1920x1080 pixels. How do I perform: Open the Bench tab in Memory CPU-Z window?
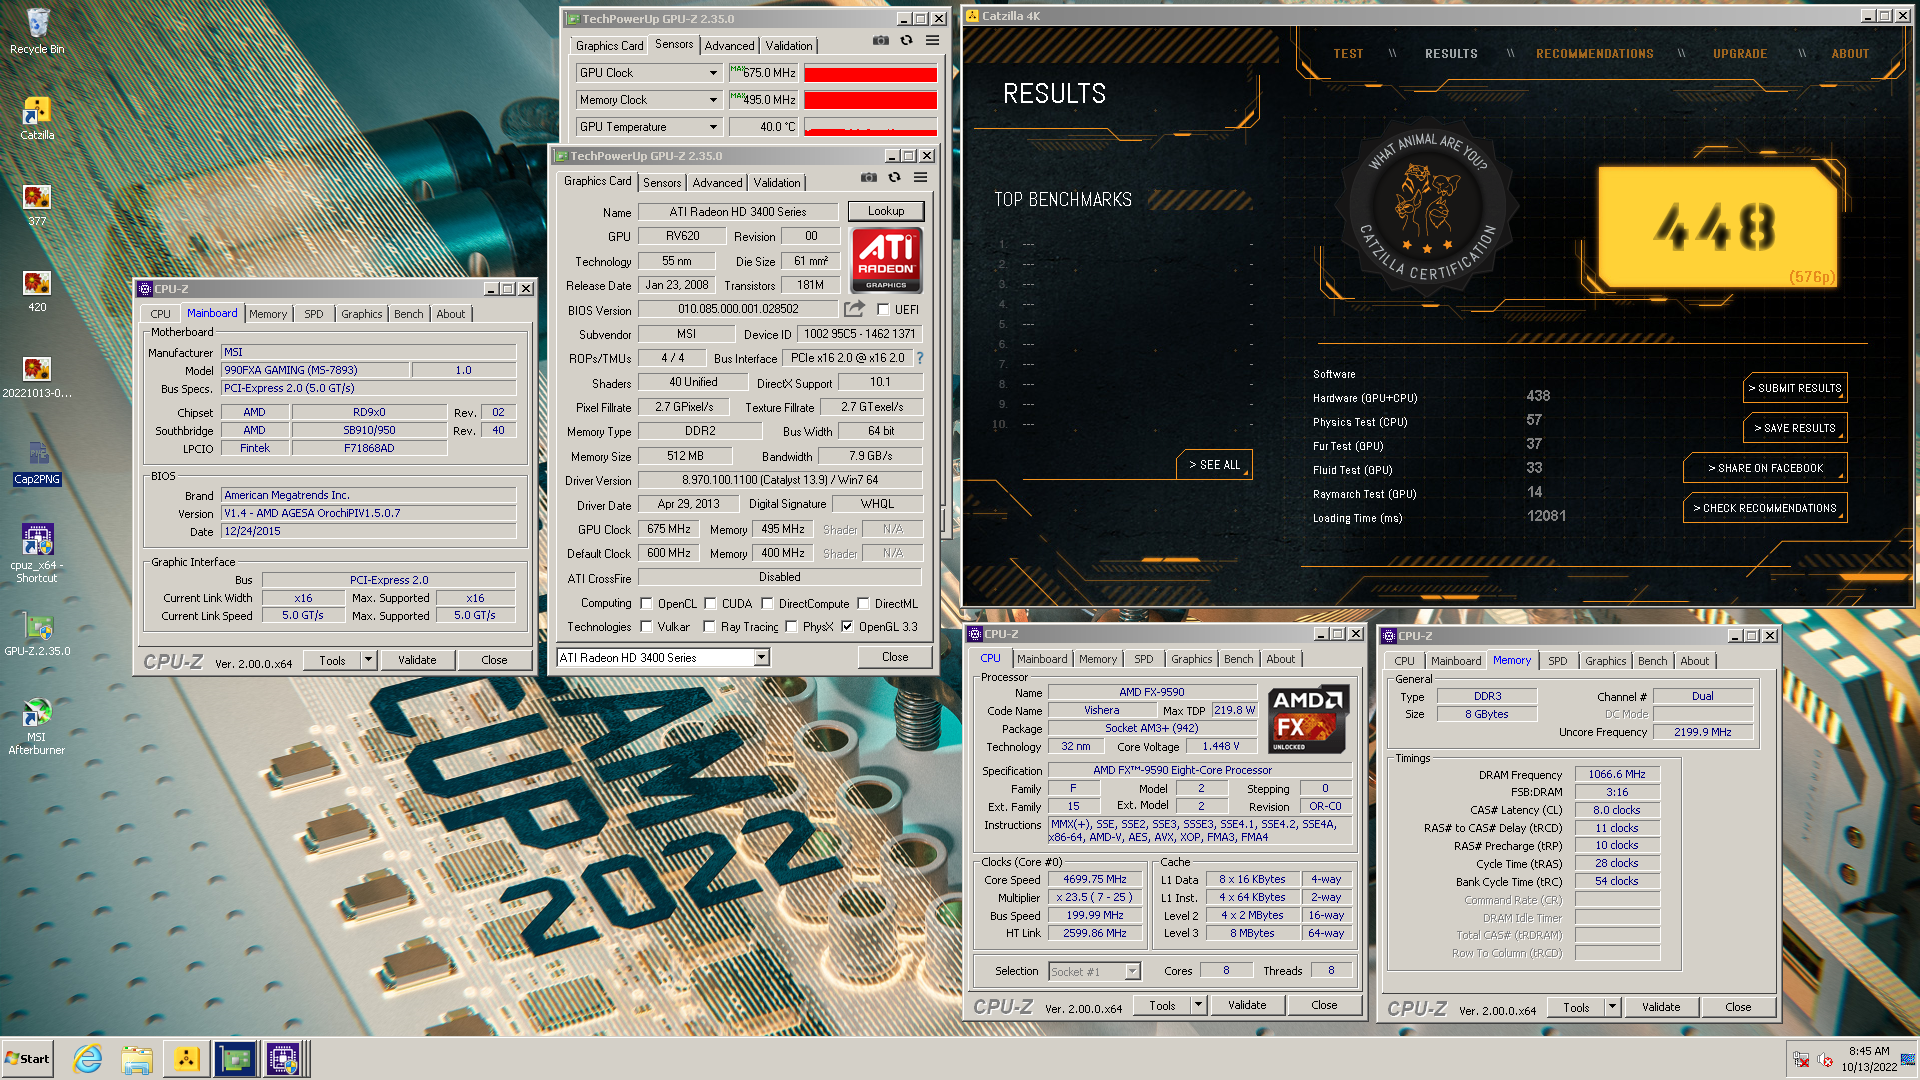(1652, 661)
